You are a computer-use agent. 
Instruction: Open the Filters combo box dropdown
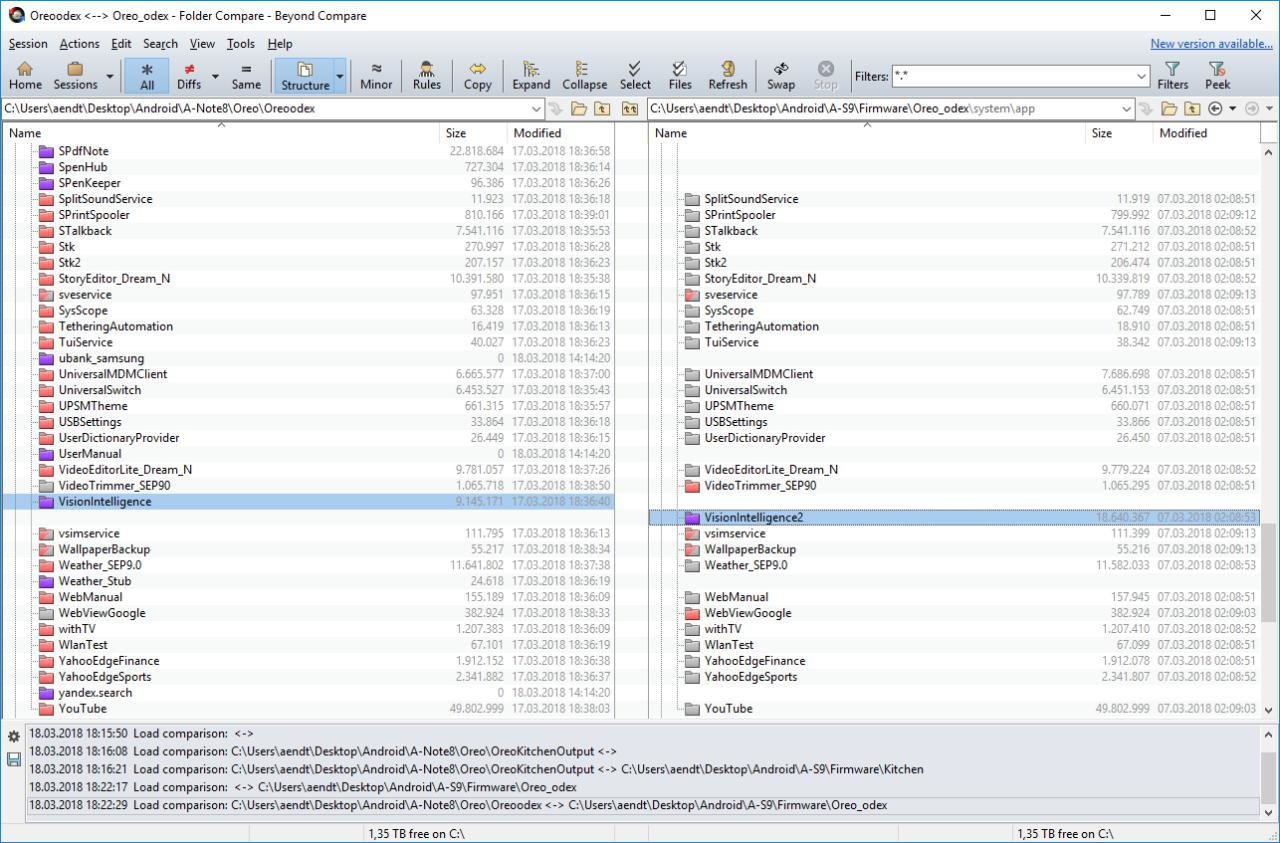tap(1141, 76)
